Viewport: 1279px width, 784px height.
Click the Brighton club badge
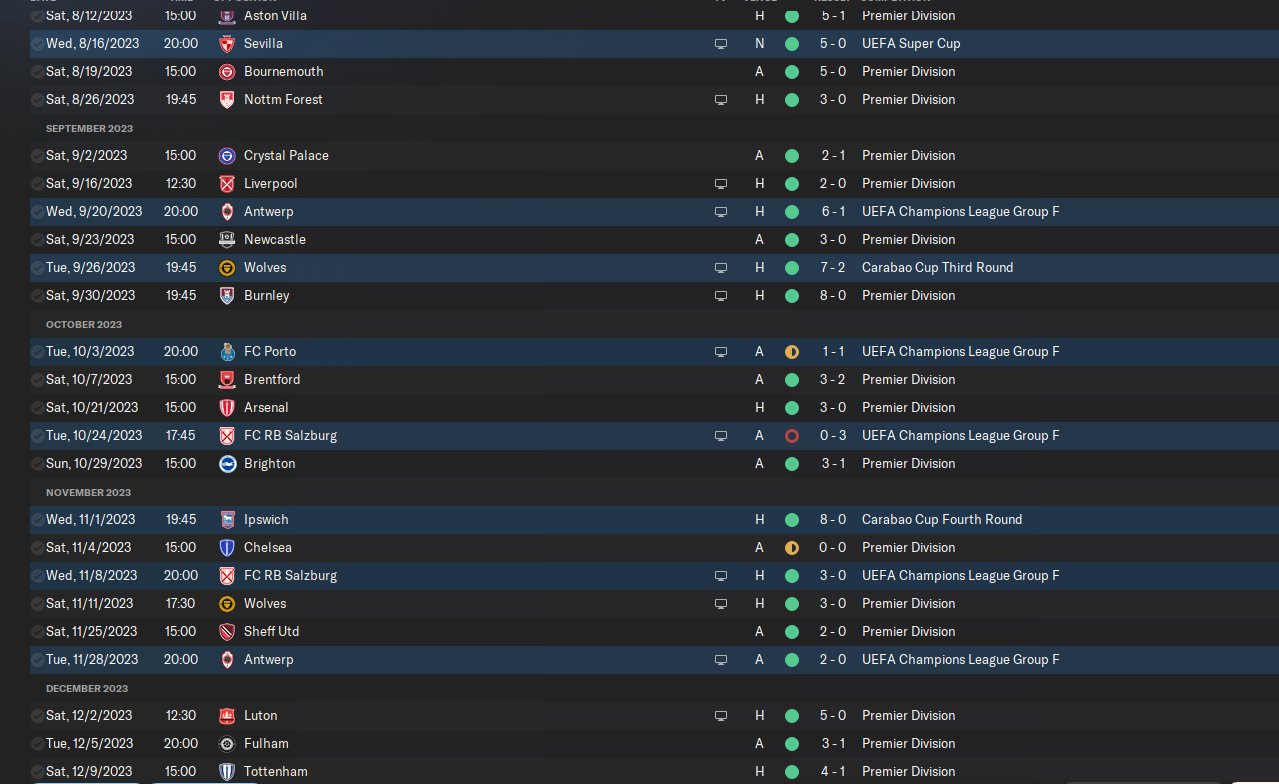[227, 464]
